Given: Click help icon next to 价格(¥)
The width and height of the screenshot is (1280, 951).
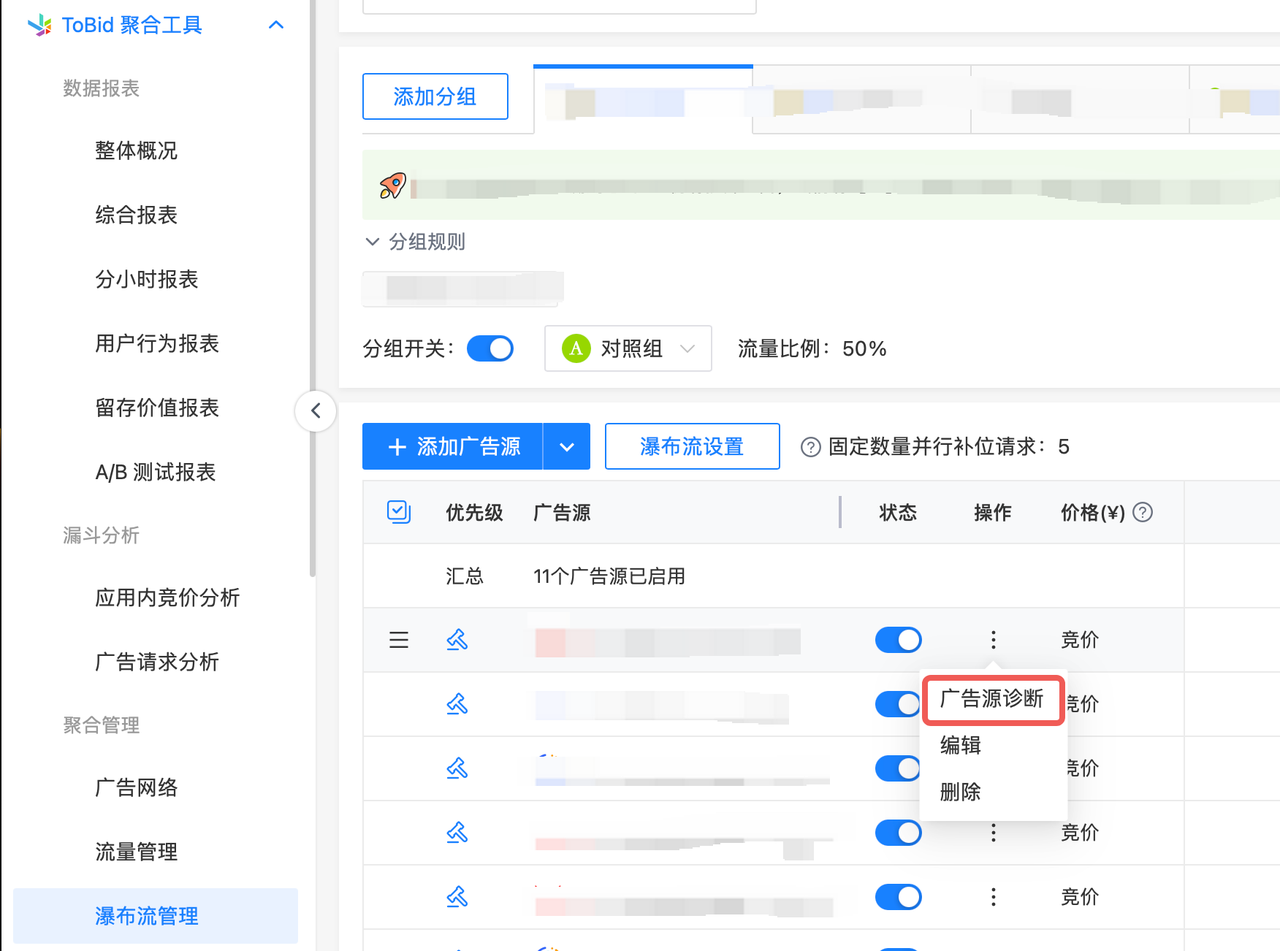Looking at the screenshot, I should click(1142, 513).
